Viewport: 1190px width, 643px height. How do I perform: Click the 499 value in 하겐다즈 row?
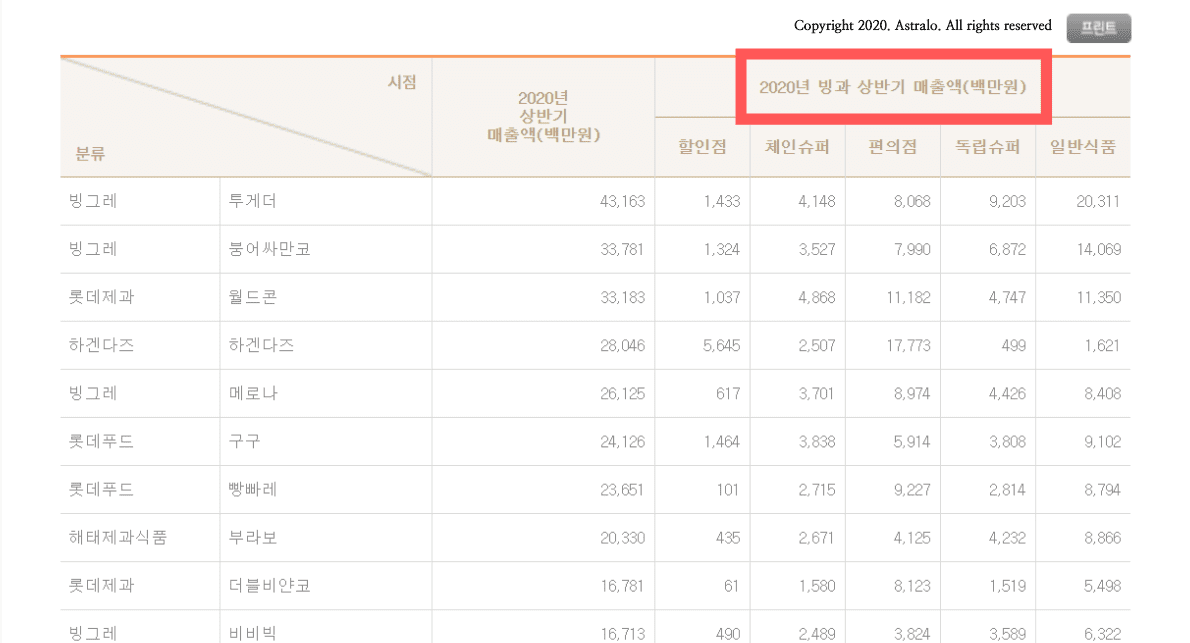click(1014, 345)
